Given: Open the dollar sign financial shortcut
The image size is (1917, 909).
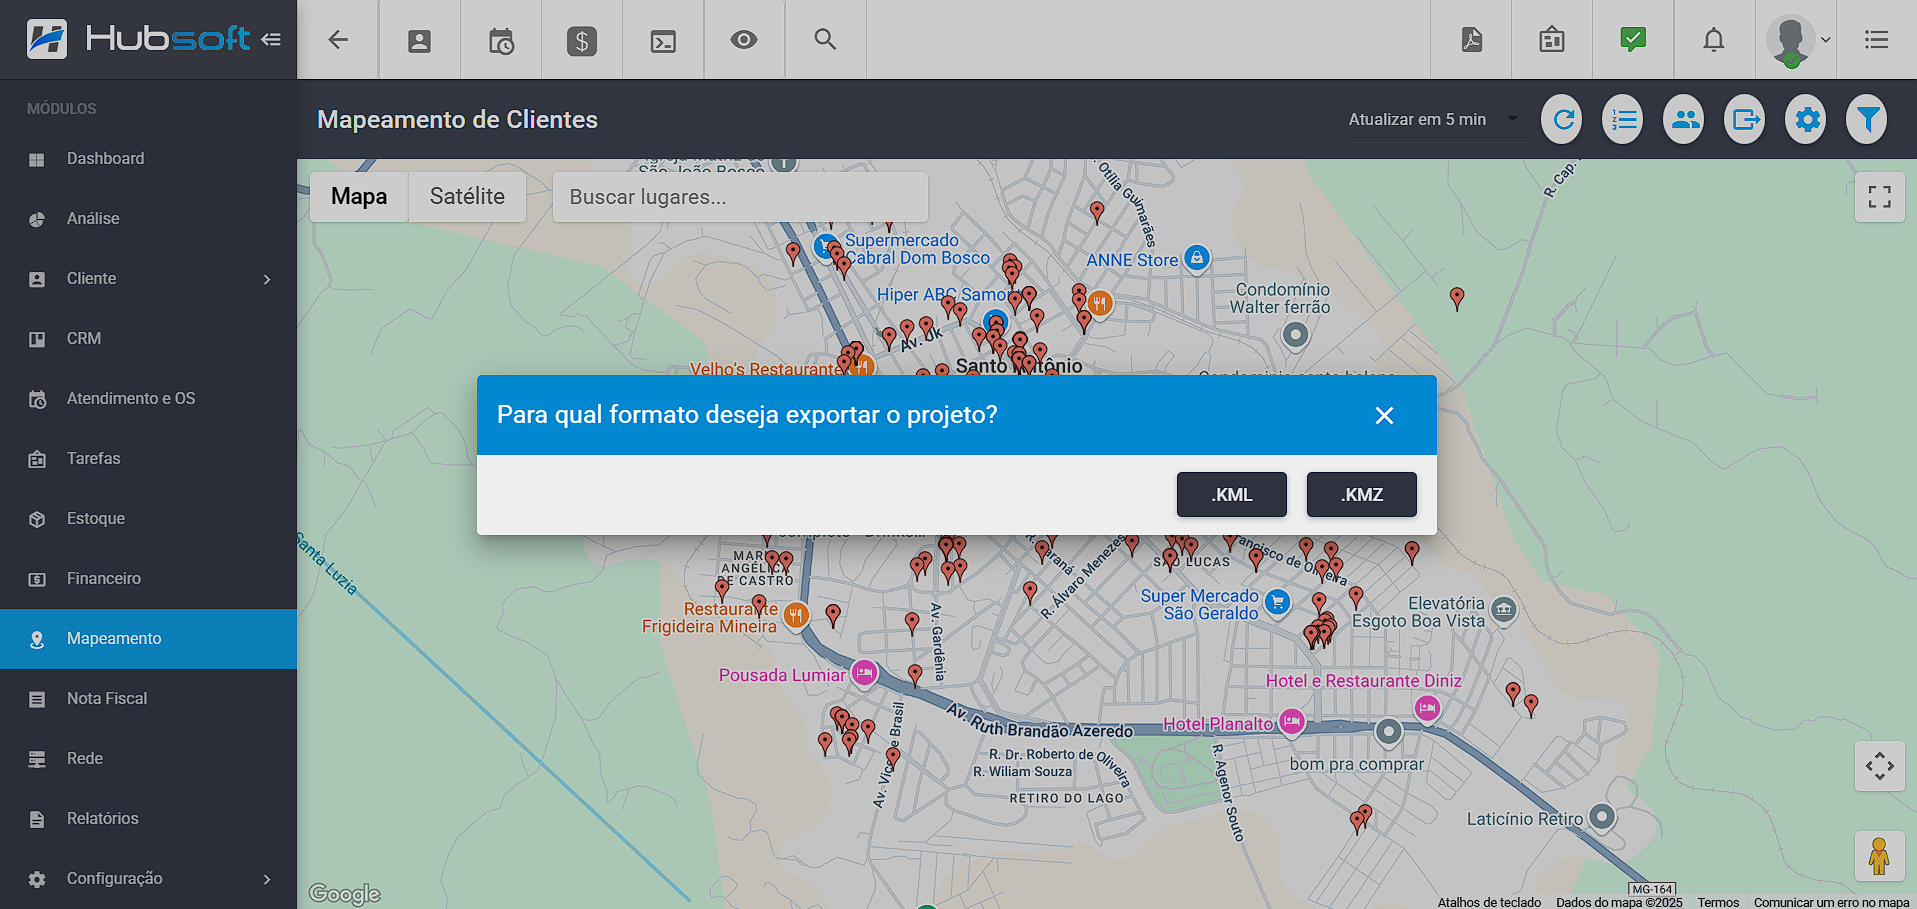Looking at the screenshot, I should (582, 40).
